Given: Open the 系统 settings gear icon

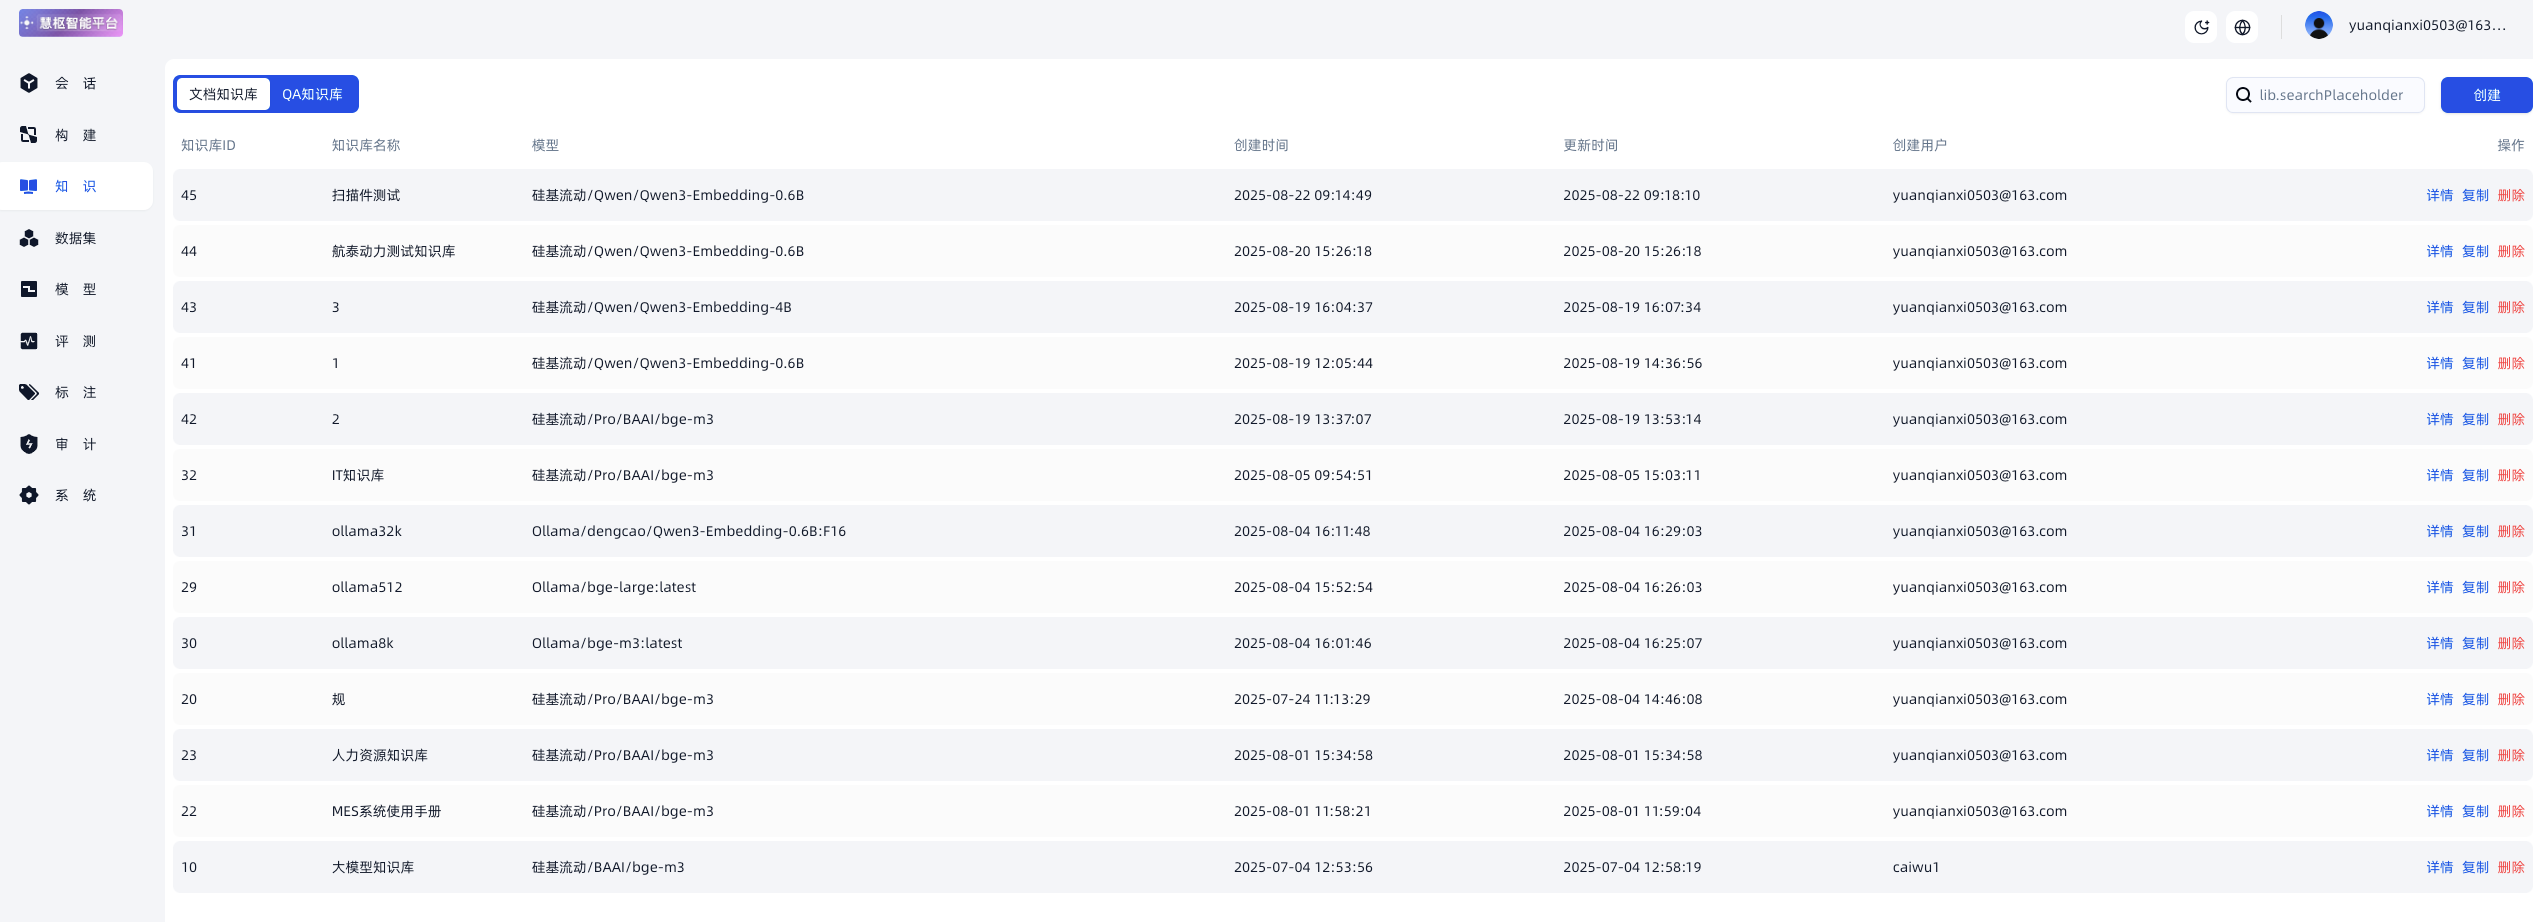Looking at the screenshot, I should [x=29, y=495].
